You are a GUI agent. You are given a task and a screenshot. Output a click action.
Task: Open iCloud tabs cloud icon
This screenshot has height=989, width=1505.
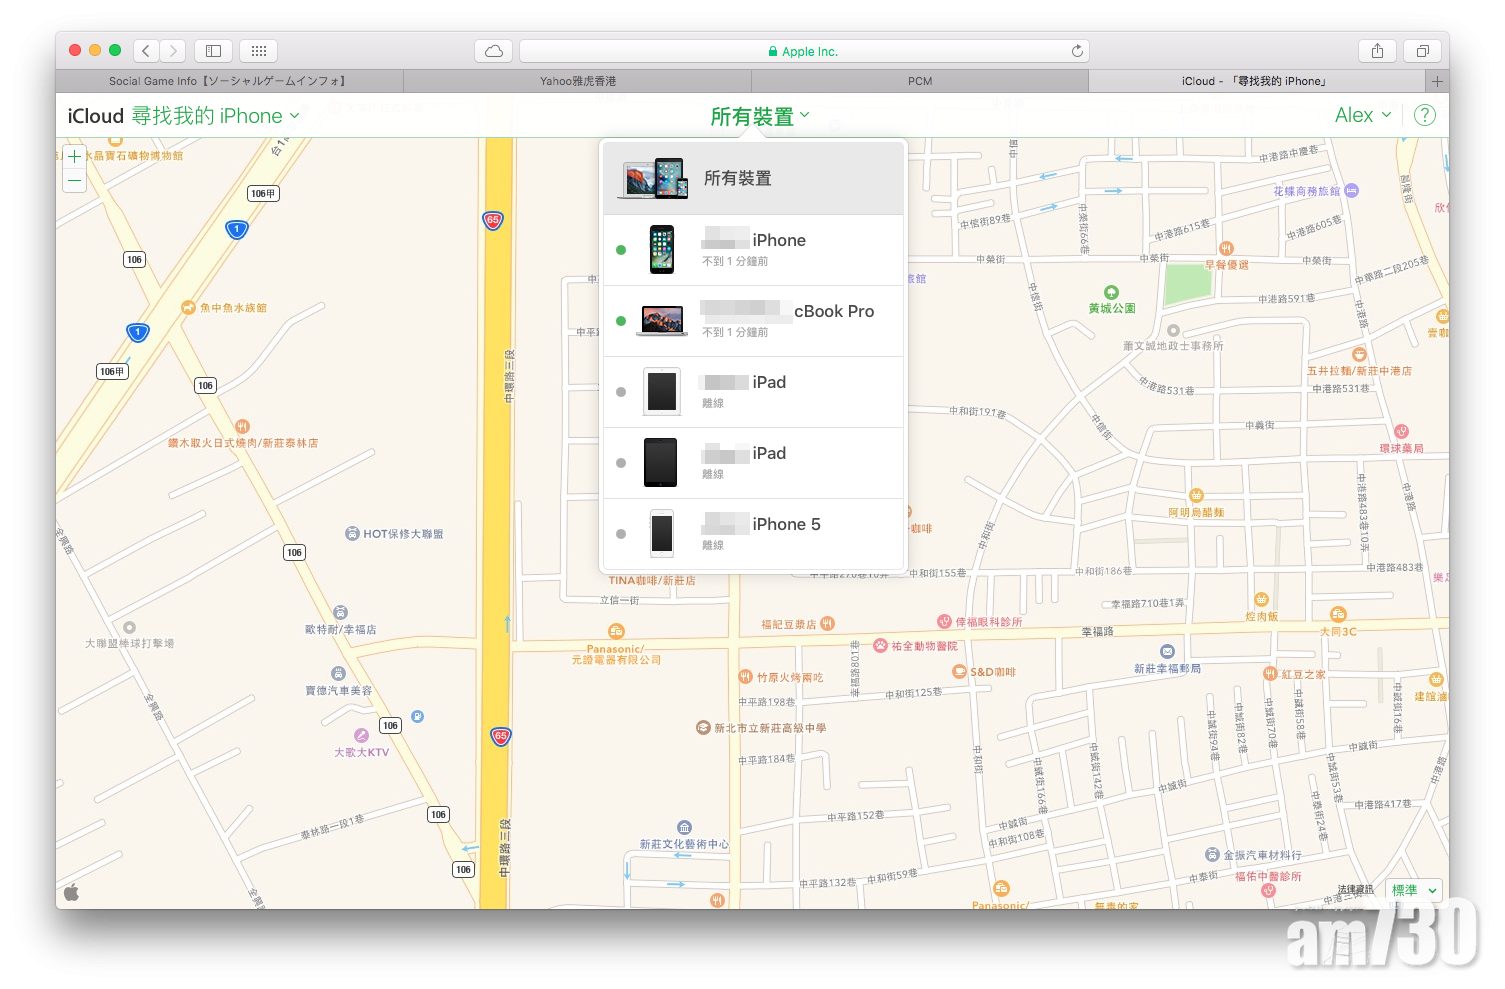click(494, 51)
